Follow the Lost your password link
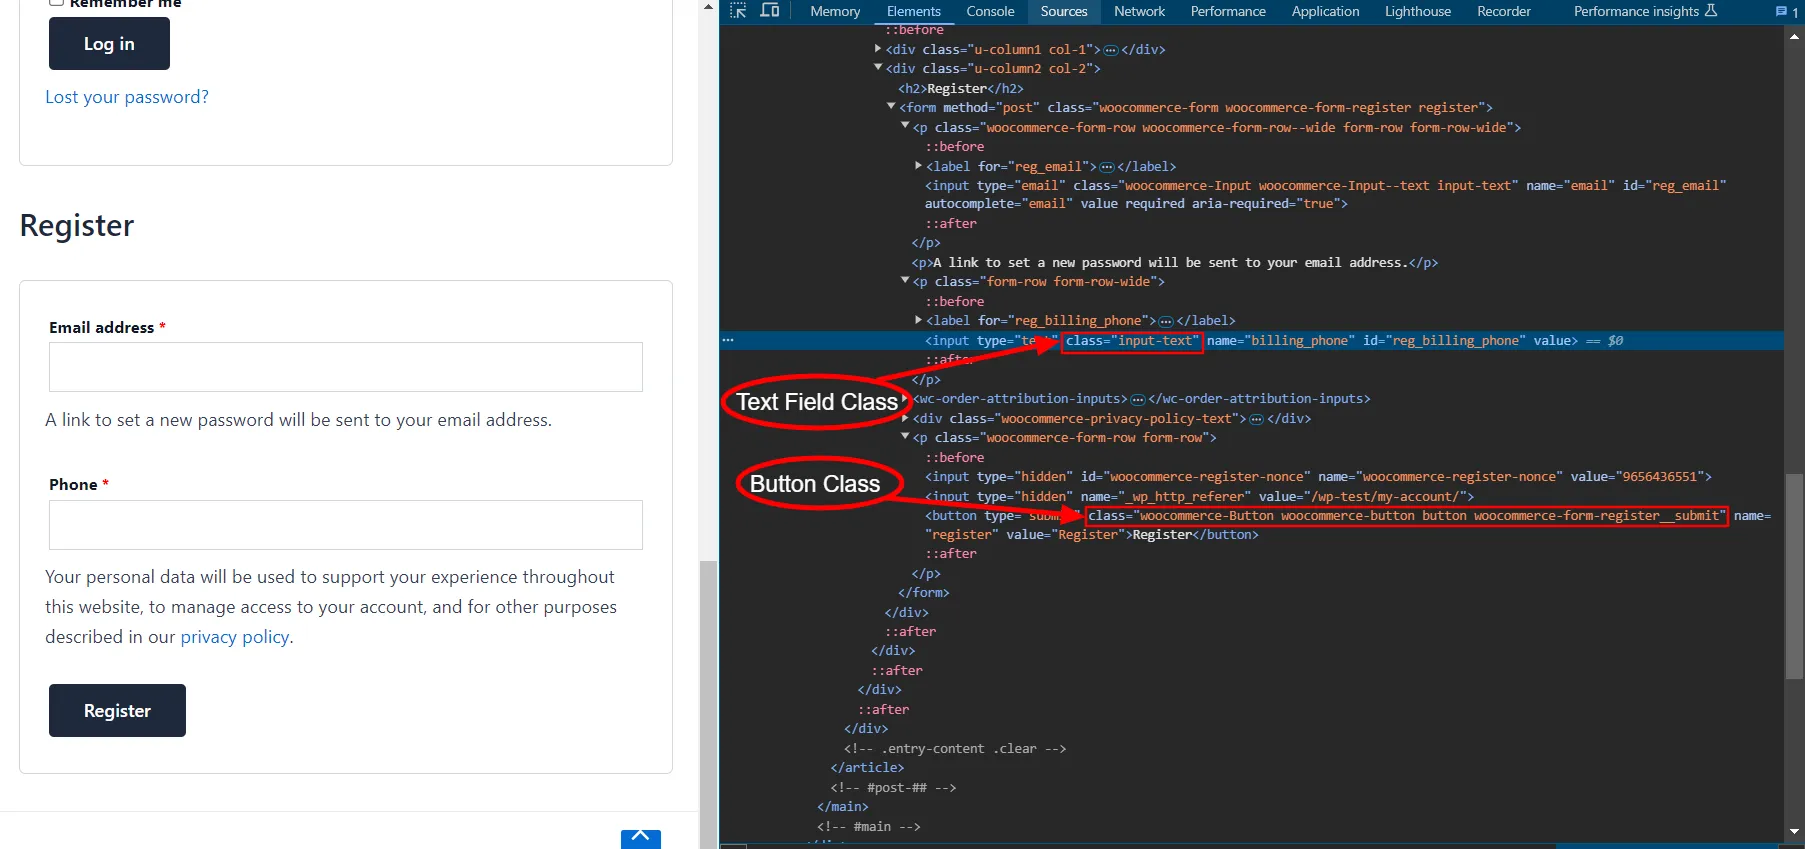 pyautogui.click(x=127, y=97)
